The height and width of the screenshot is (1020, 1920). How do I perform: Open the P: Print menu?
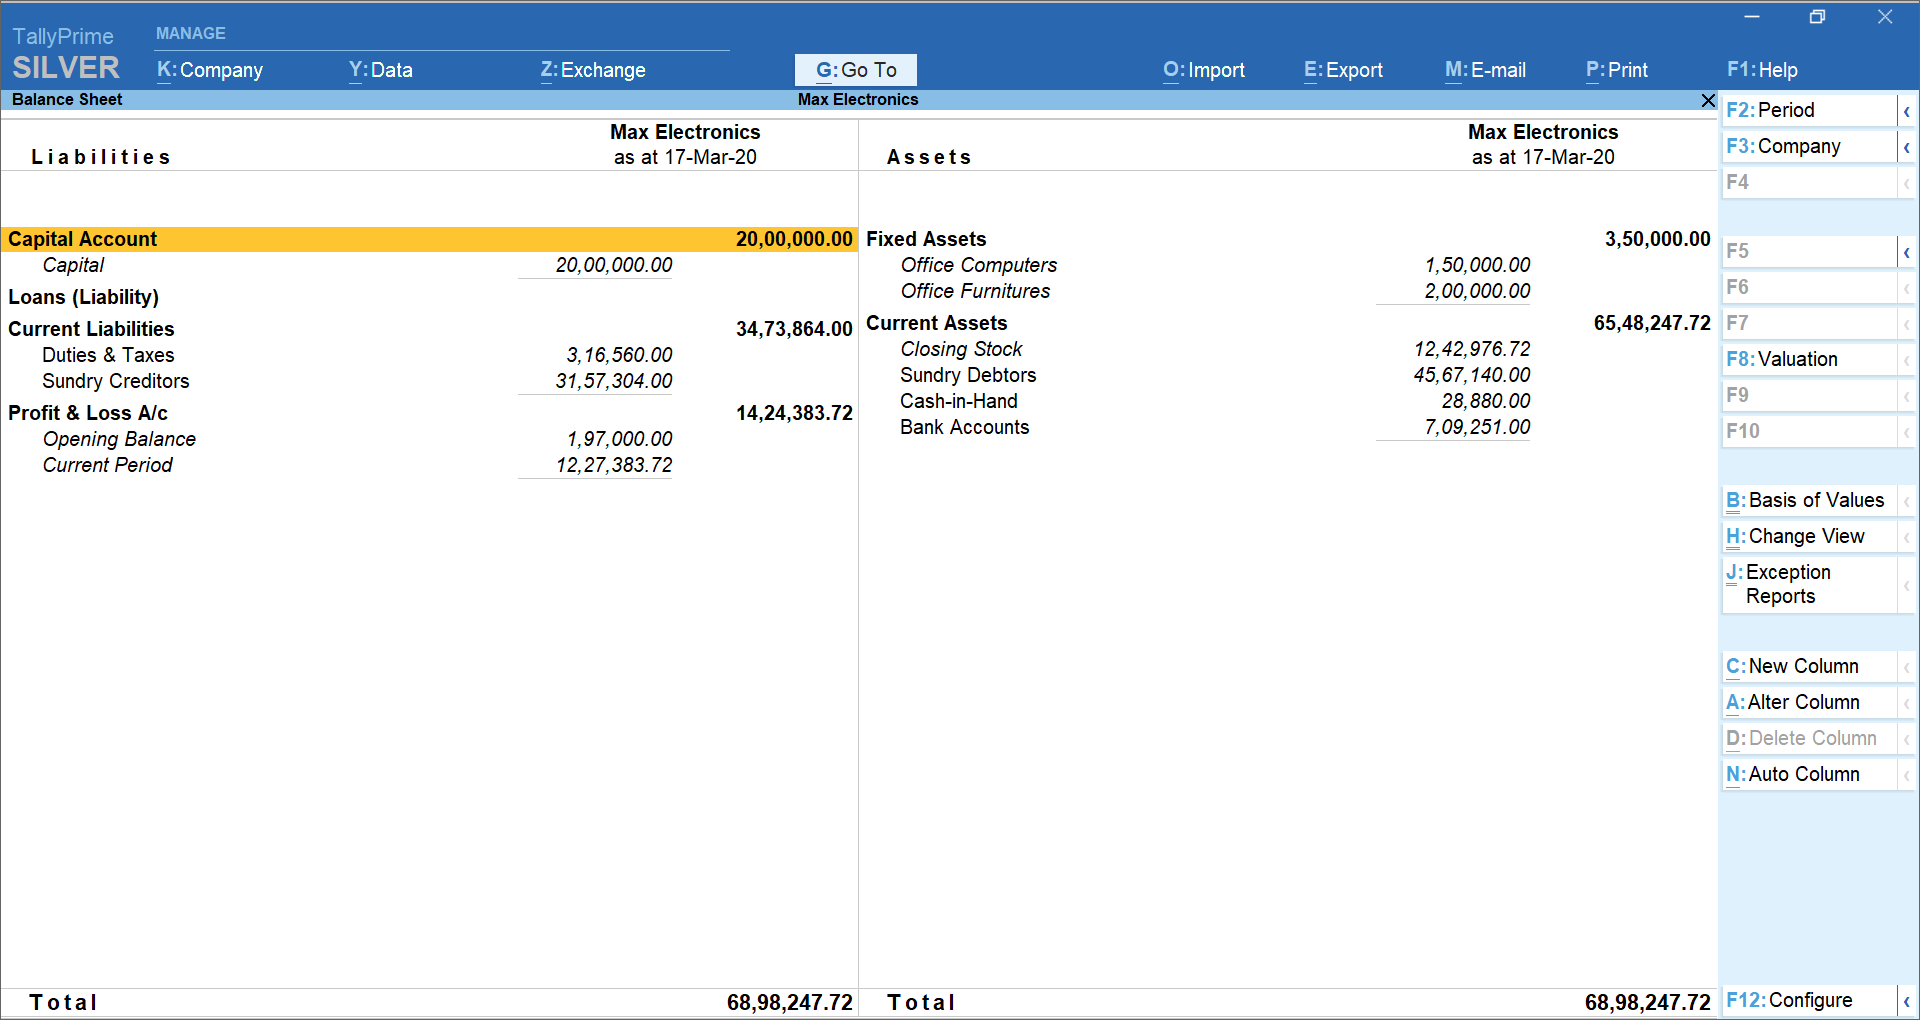[1616, 70]
